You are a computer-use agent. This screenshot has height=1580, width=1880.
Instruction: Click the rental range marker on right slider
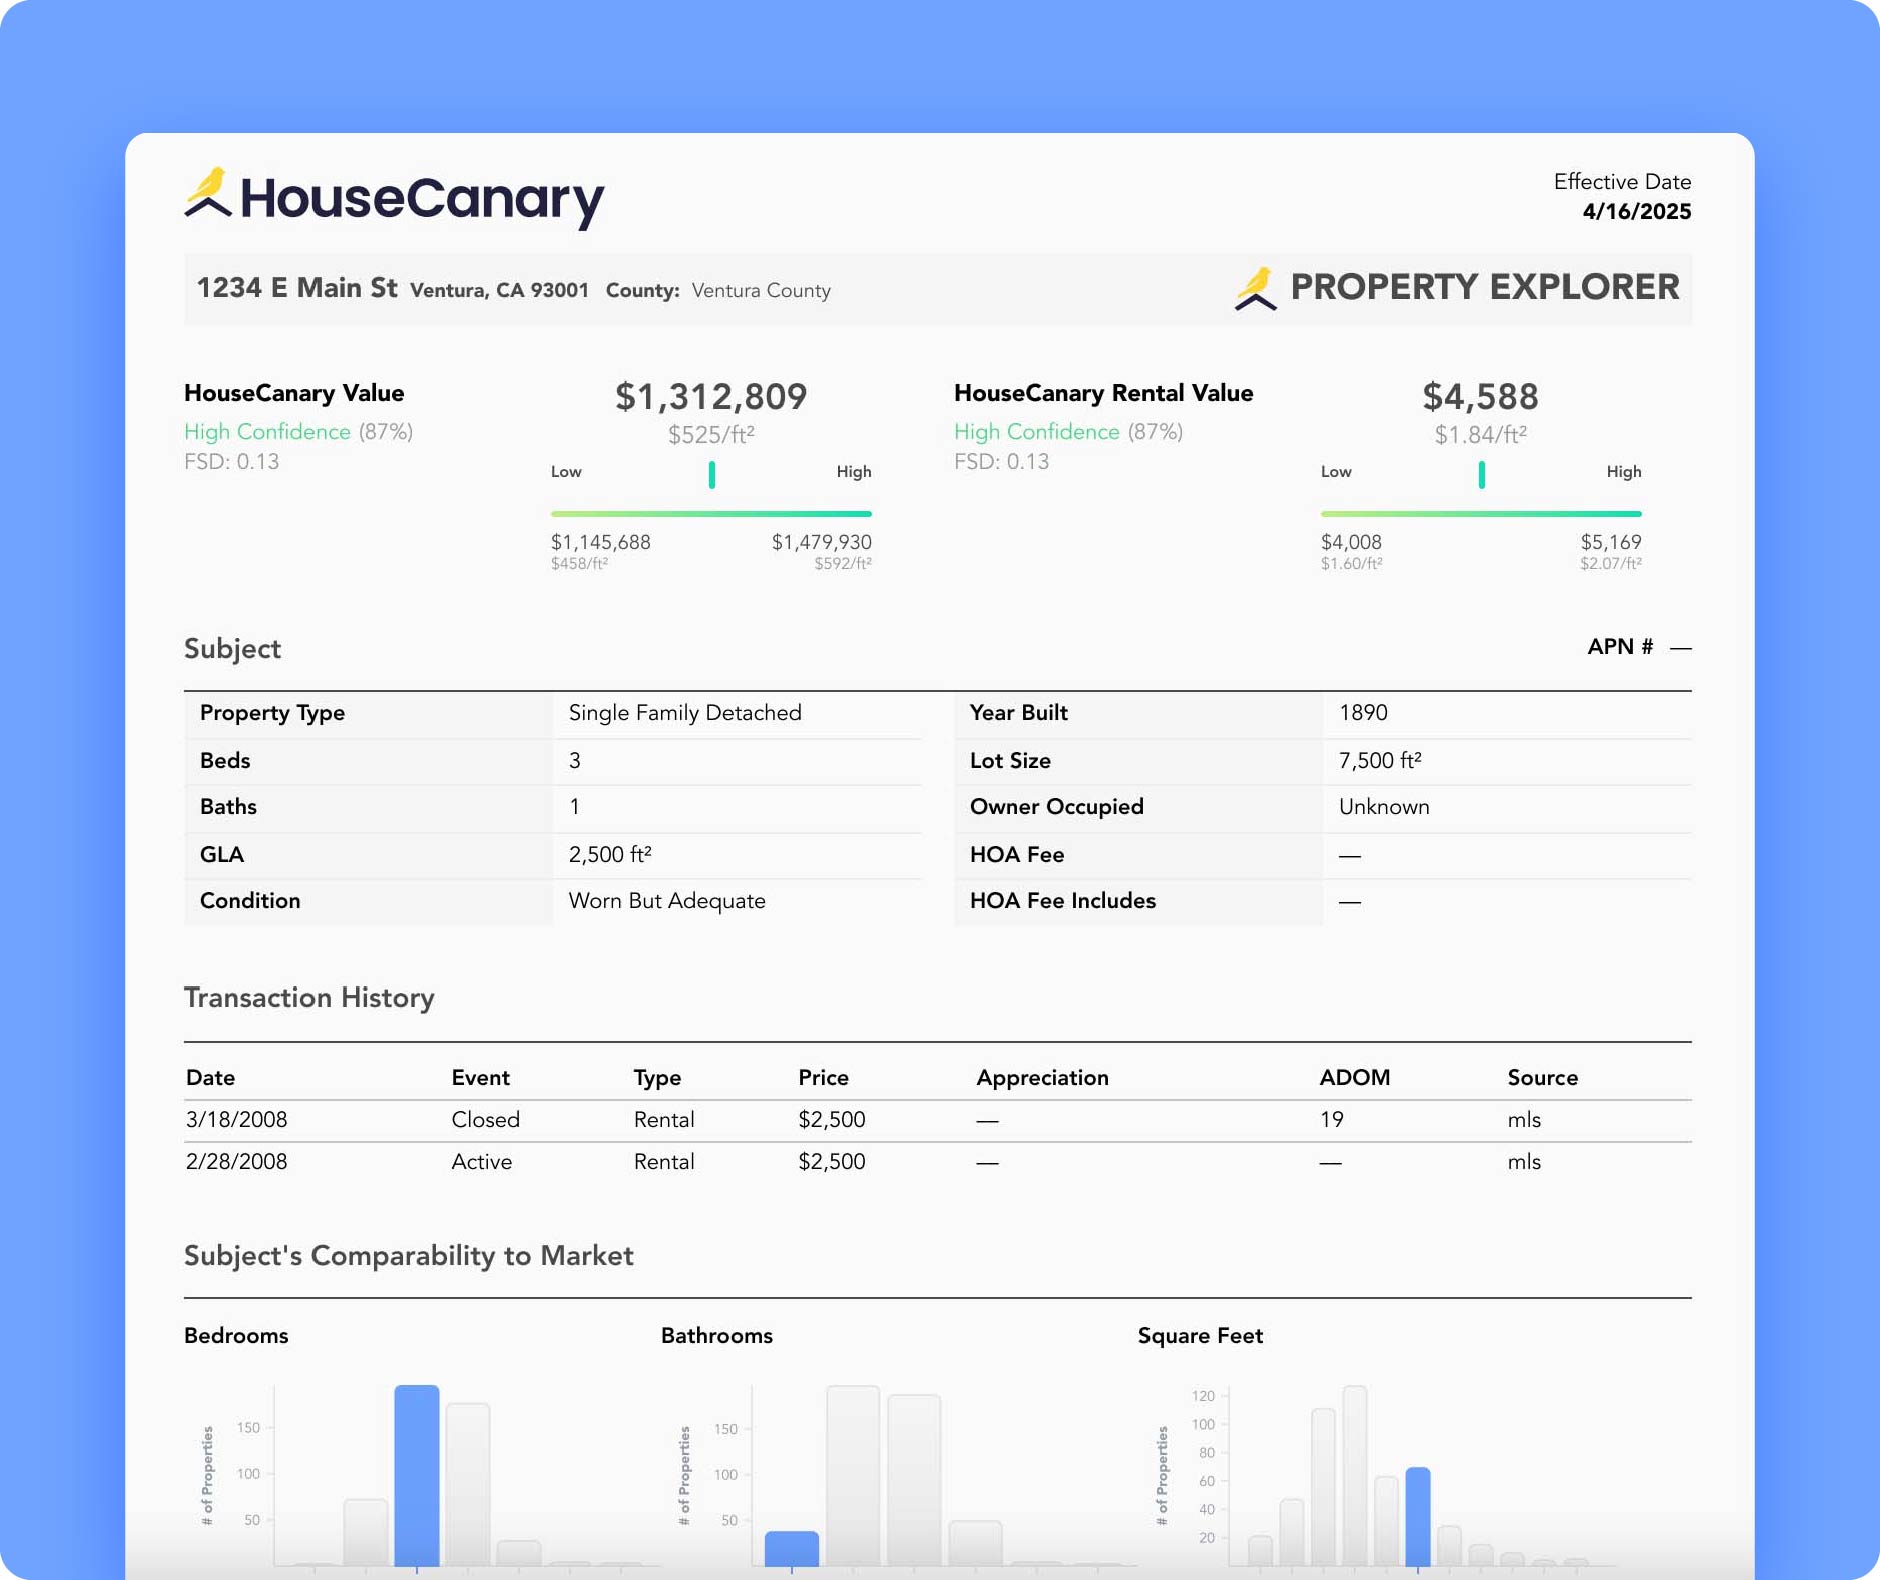coord(1480,476)
